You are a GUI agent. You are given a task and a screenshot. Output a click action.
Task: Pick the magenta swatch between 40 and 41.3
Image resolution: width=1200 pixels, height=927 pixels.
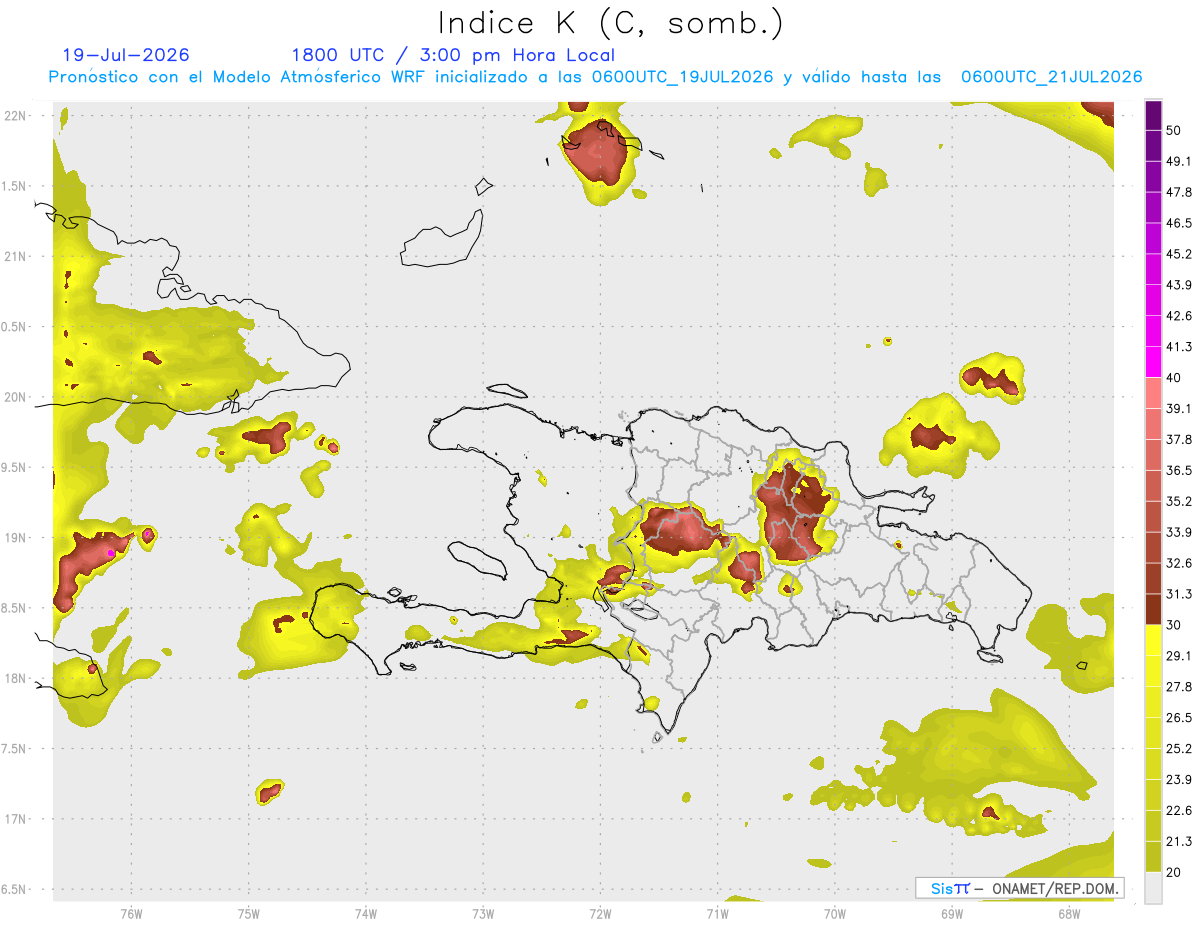coord(1153,362)
